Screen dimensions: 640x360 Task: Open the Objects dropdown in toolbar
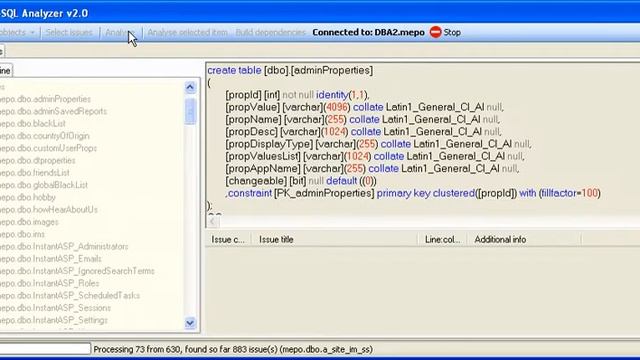(17, 32)
